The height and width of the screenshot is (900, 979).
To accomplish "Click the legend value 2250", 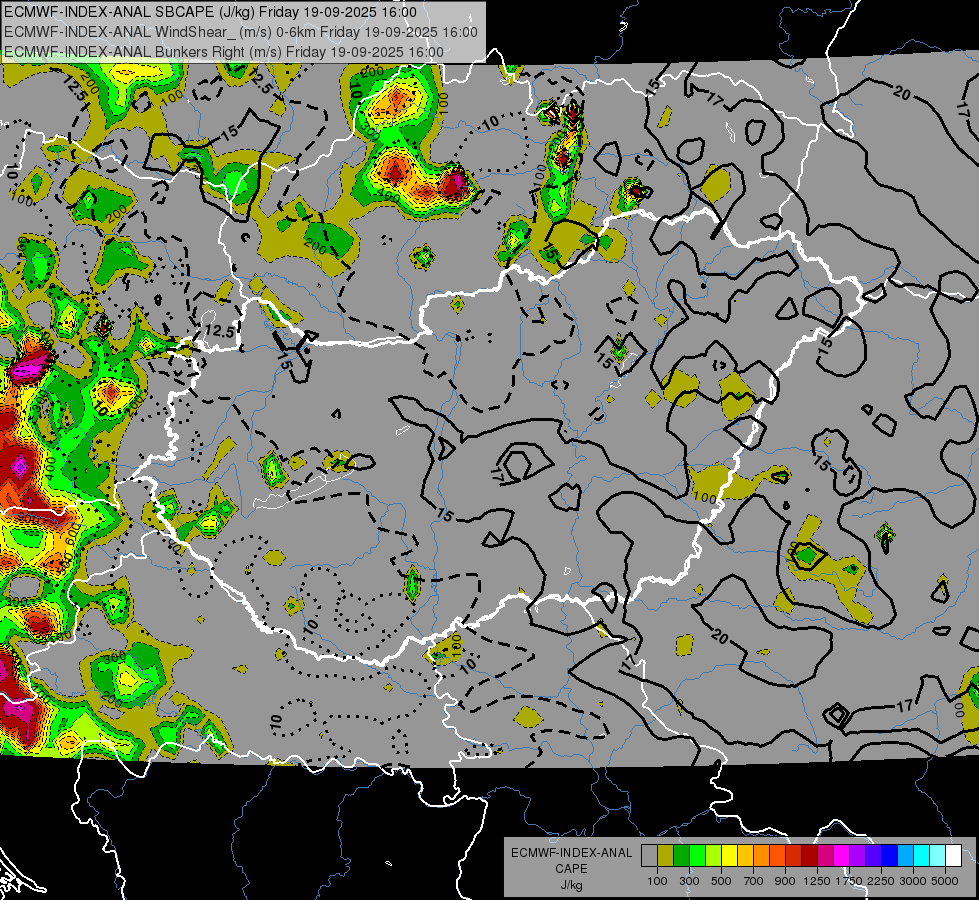I will [882, 881].
